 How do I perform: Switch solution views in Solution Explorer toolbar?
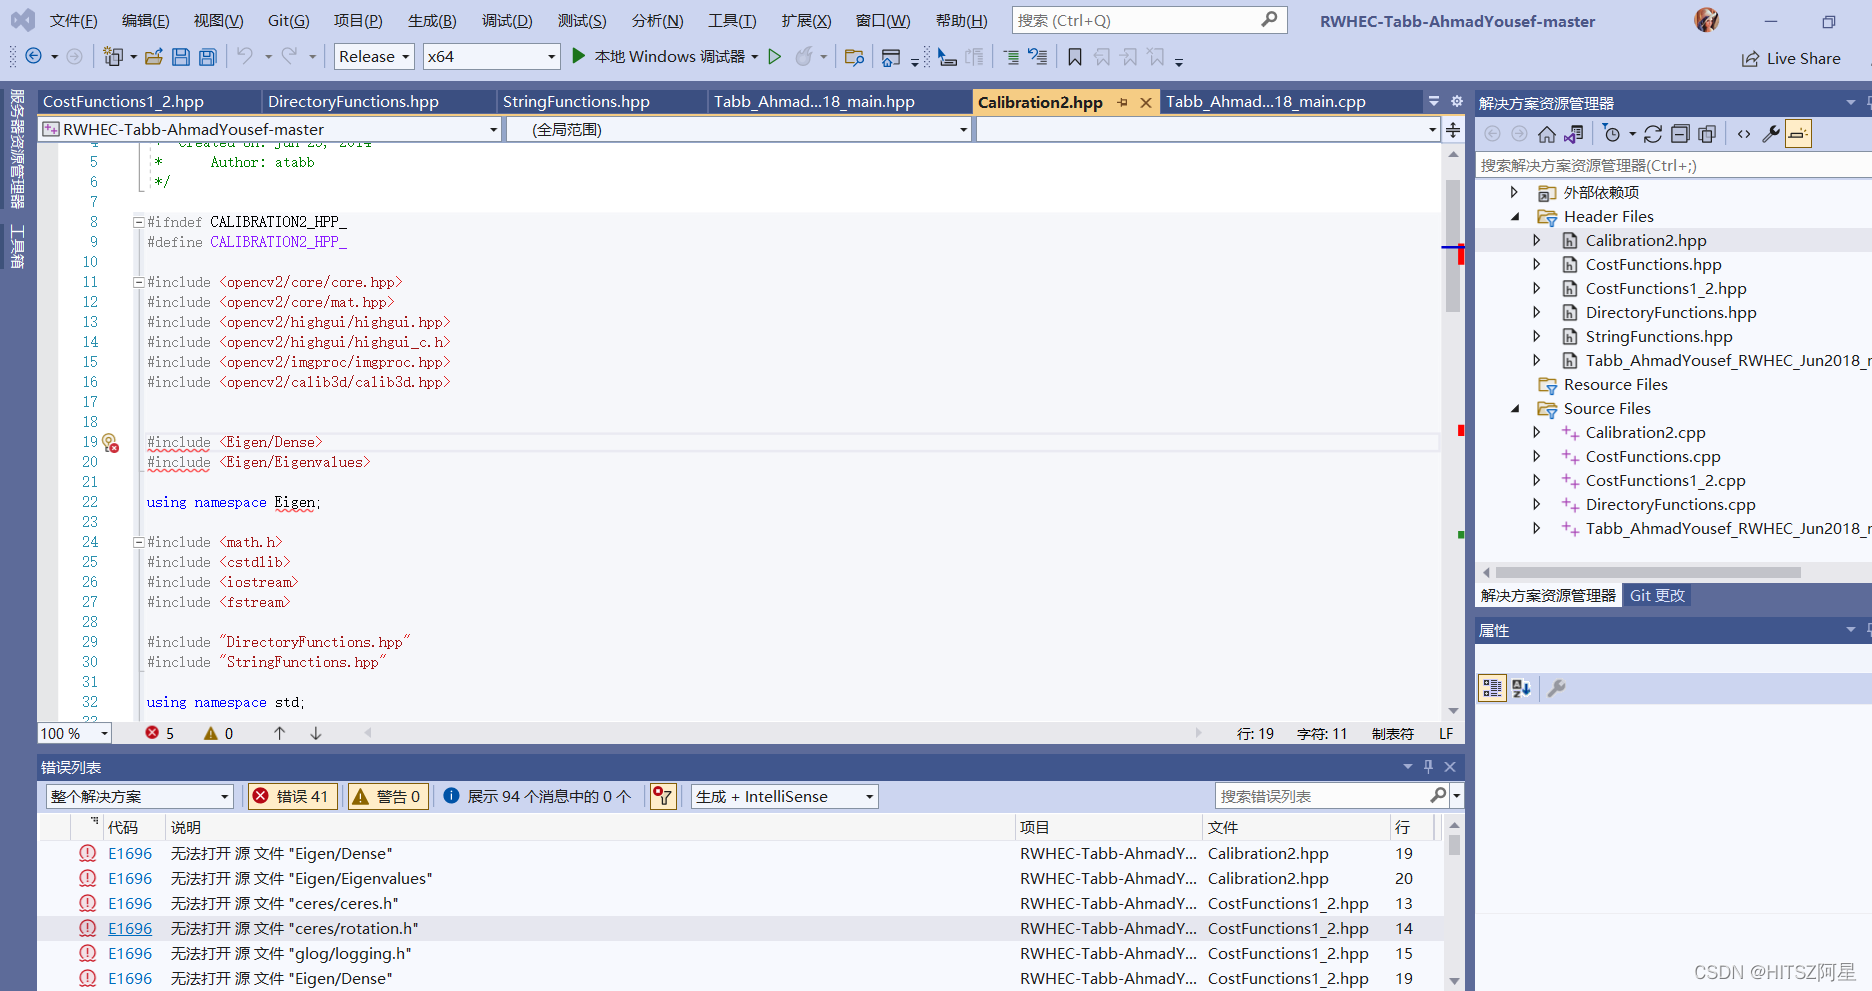pyautogui.click(x=1574, y=134)
